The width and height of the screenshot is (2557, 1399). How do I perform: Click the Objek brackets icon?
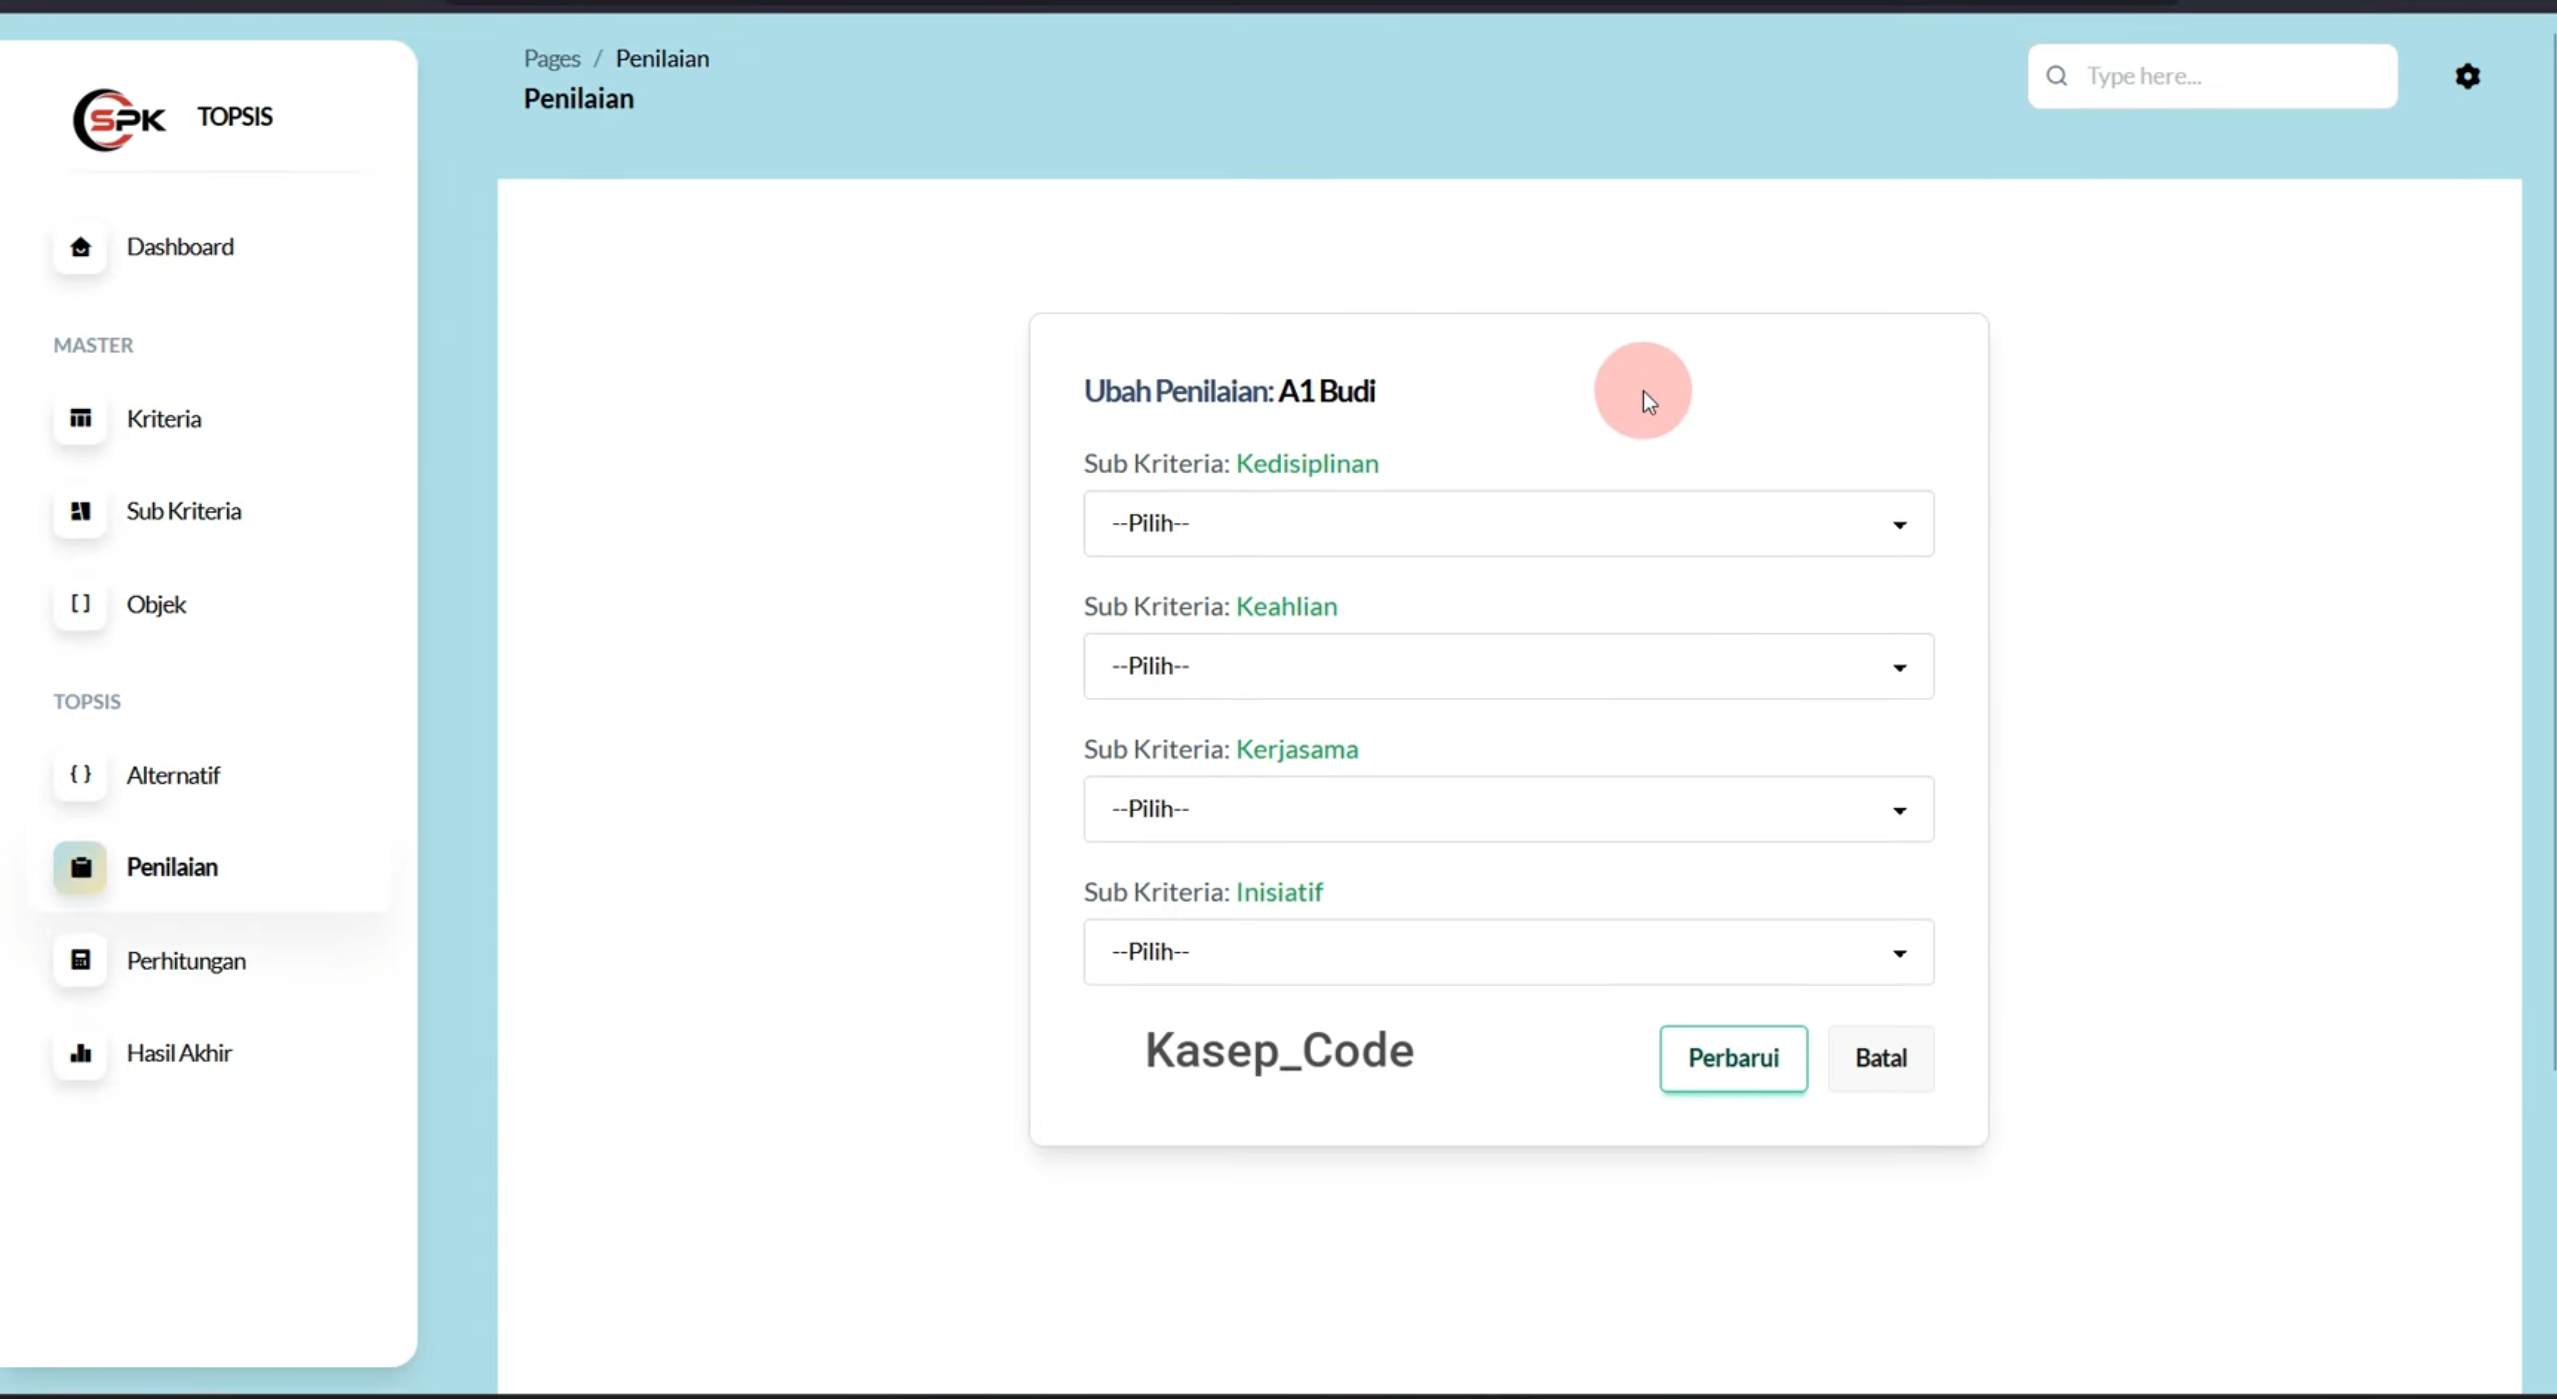pyautogui.click(x=80, y=604)
